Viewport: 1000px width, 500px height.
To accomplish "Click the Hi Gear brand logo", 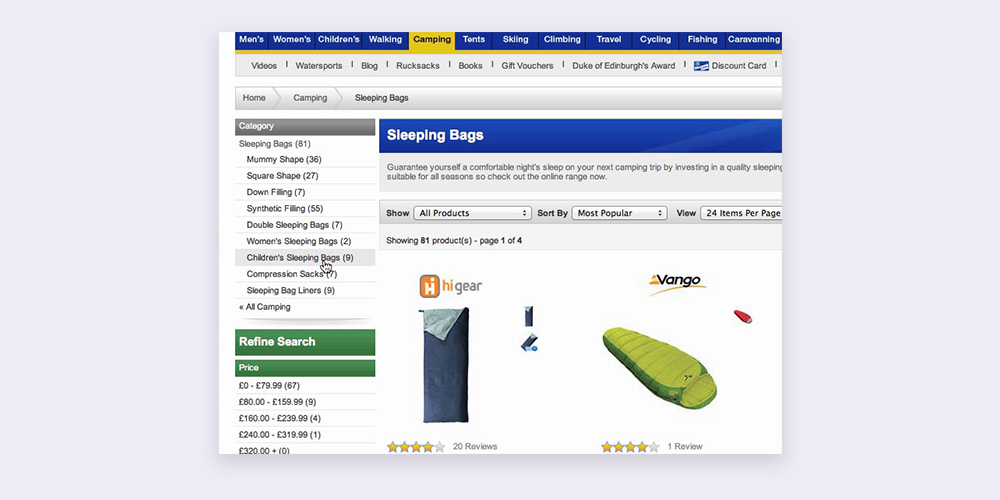I will click(x=450, y=286).
